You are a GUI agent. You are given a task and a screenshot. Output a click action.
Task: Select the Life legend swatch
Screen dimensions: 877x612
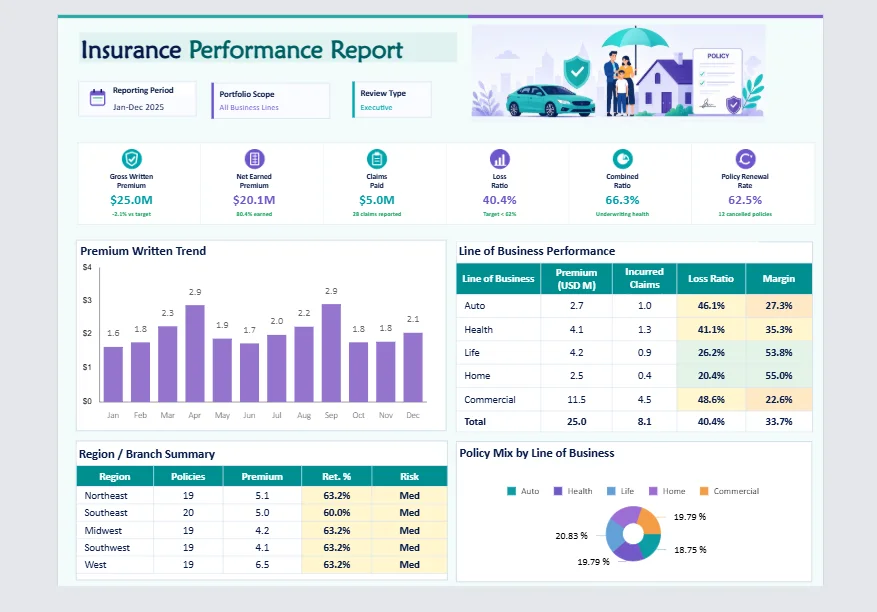[x=611, y=491]
